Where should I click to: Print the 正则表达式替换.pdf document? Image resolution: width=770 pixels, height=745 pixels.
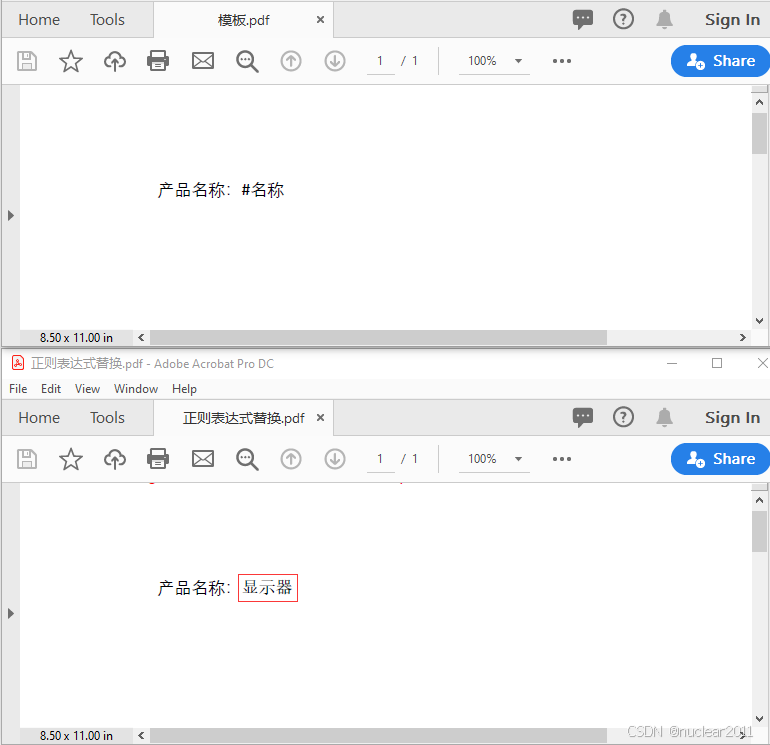pos(158,459)
